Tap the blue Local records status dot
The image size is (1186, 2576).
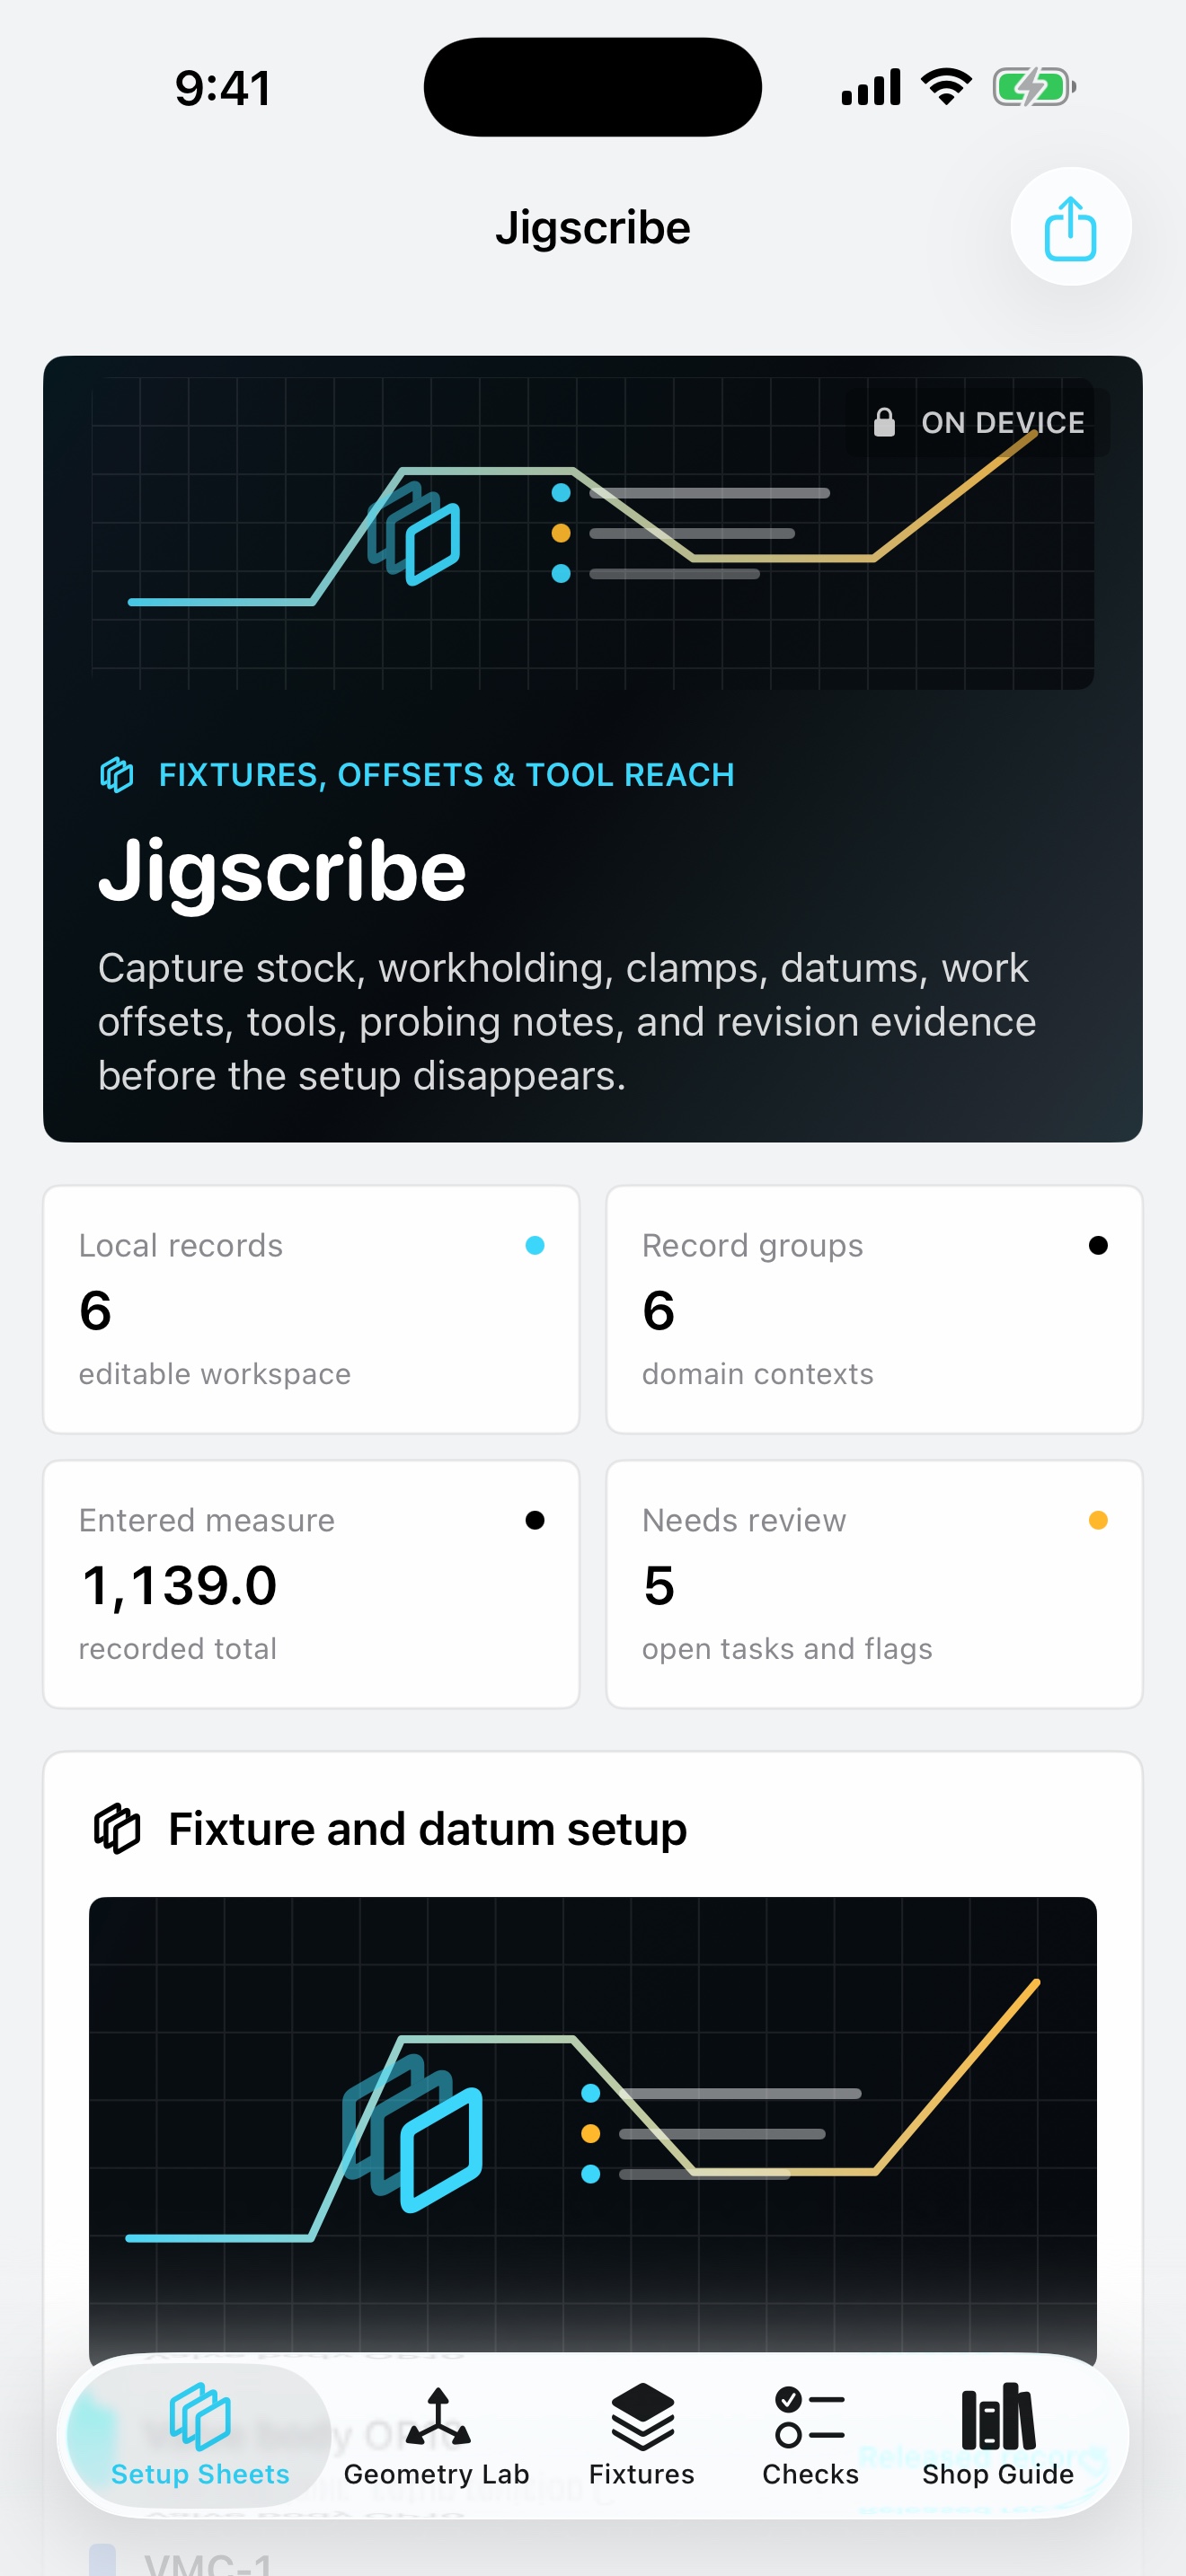pos(535,1245)
